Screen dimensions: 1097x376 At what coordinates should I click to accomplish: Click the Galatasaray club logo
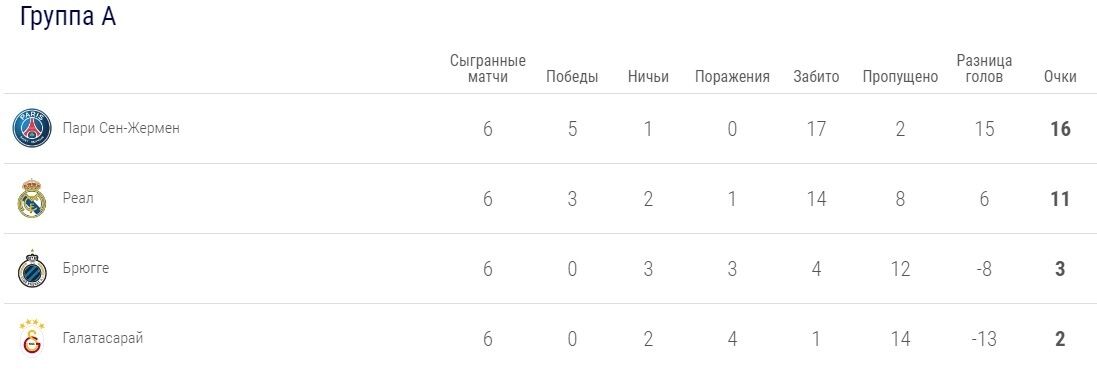coord(31,339)
